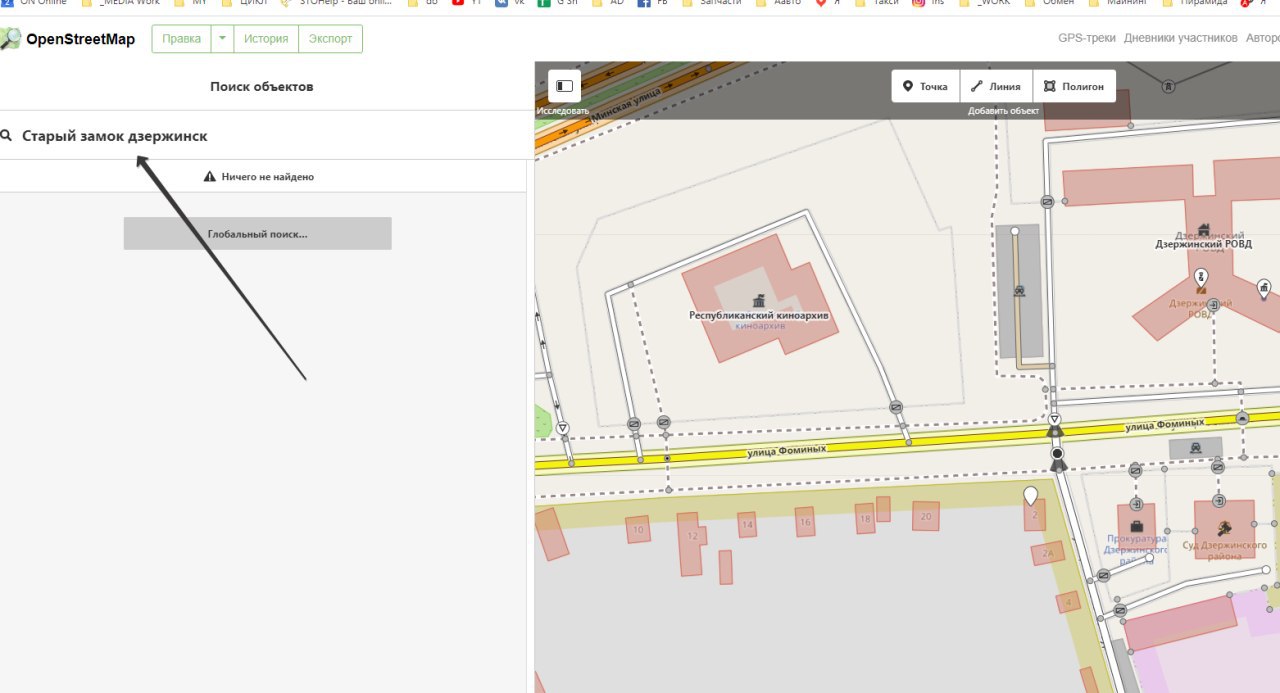Expand the dropdown arrow beside Правка
This screenshot has height=693, width=1280.
222,39
